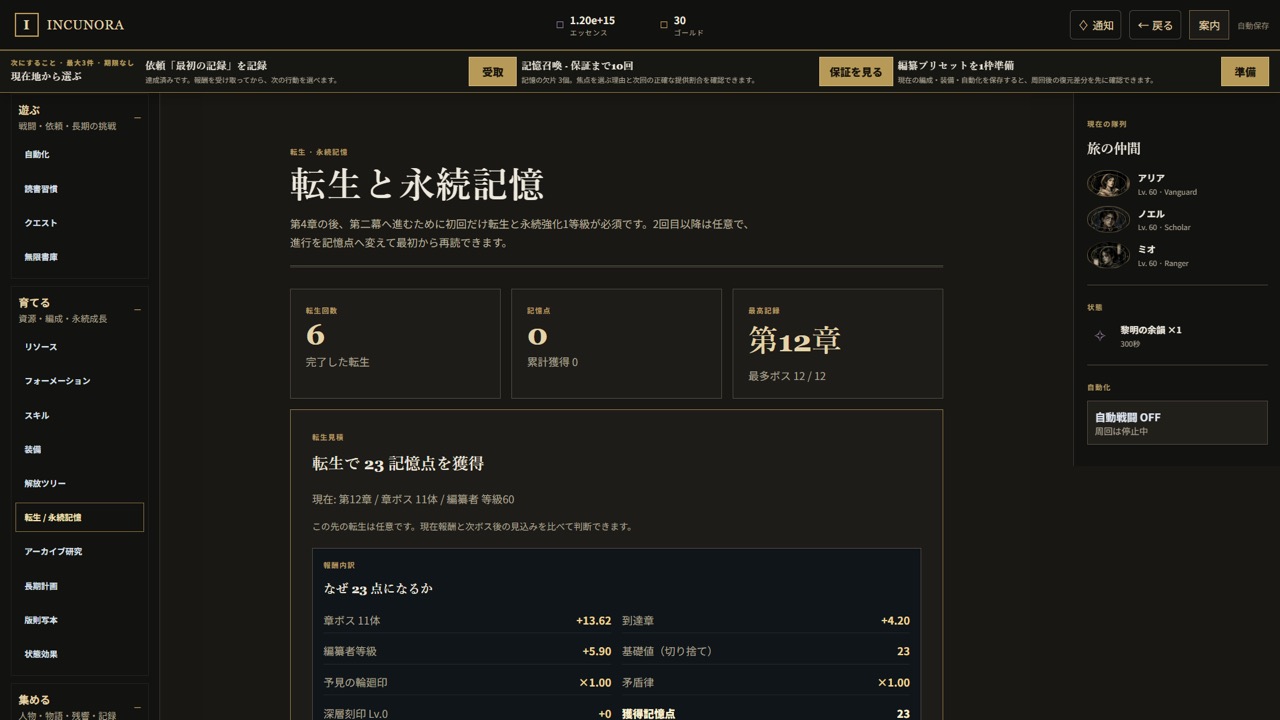Screen dimensions: 1280x720
Task: Click the 準備 preset button
Action: (x=1245, y=72)
